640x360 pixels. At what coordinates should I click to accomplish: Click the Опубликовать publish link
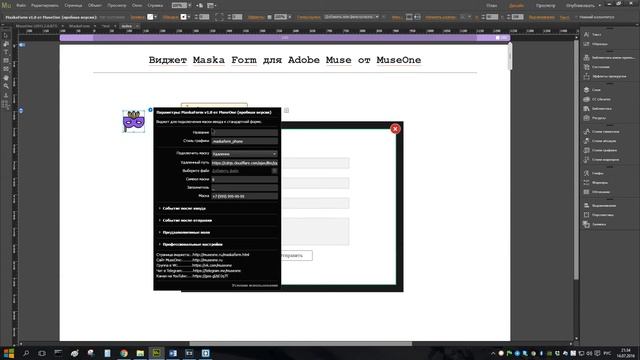[581, 5]
